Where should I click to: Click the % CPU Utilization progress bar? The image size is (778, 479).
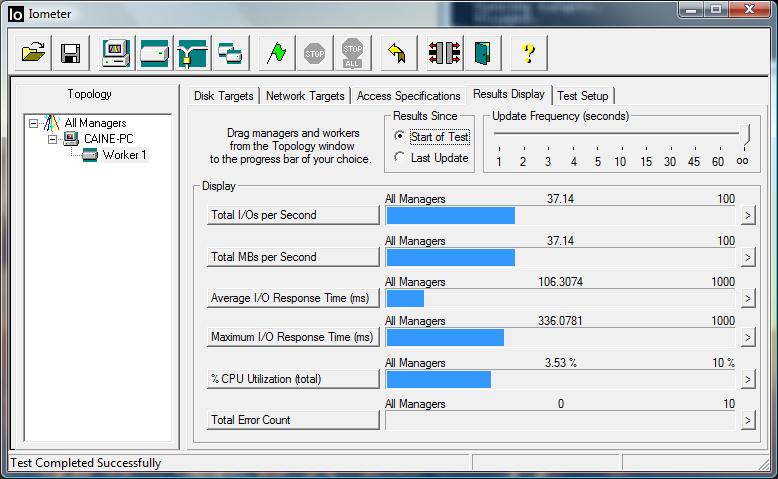point(560,380)
